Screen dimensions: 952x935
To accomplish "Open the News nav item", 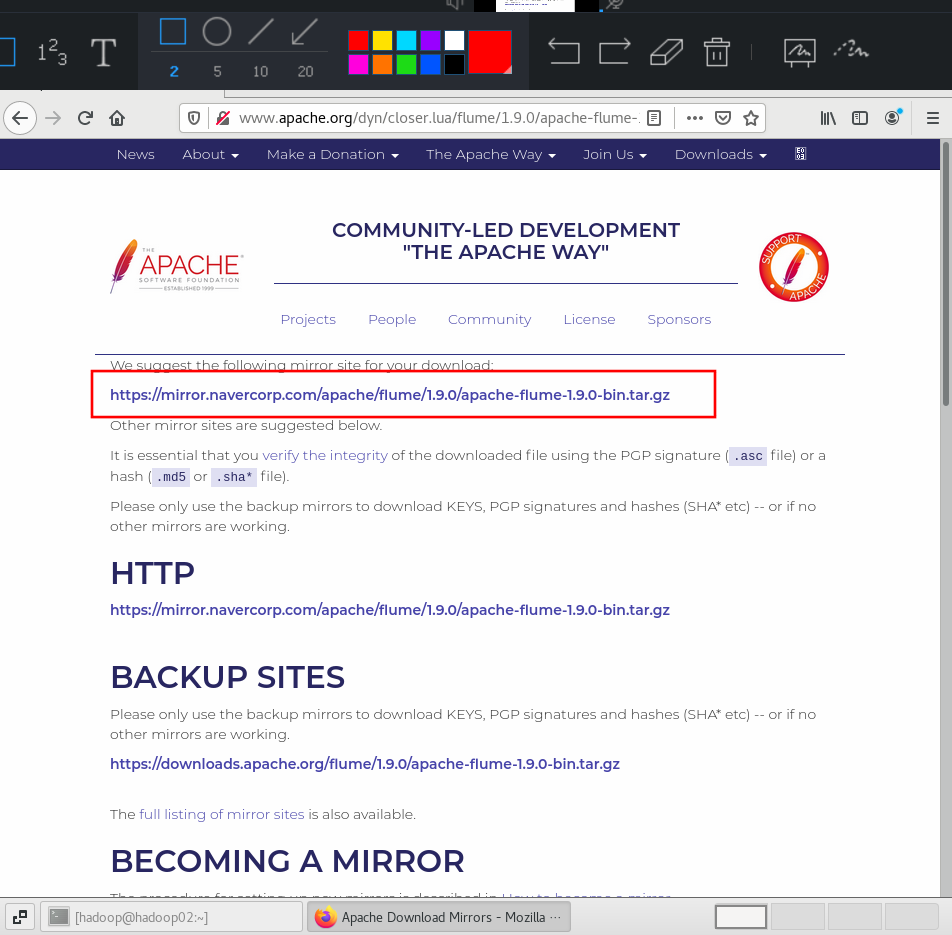I will coord(135,154).
